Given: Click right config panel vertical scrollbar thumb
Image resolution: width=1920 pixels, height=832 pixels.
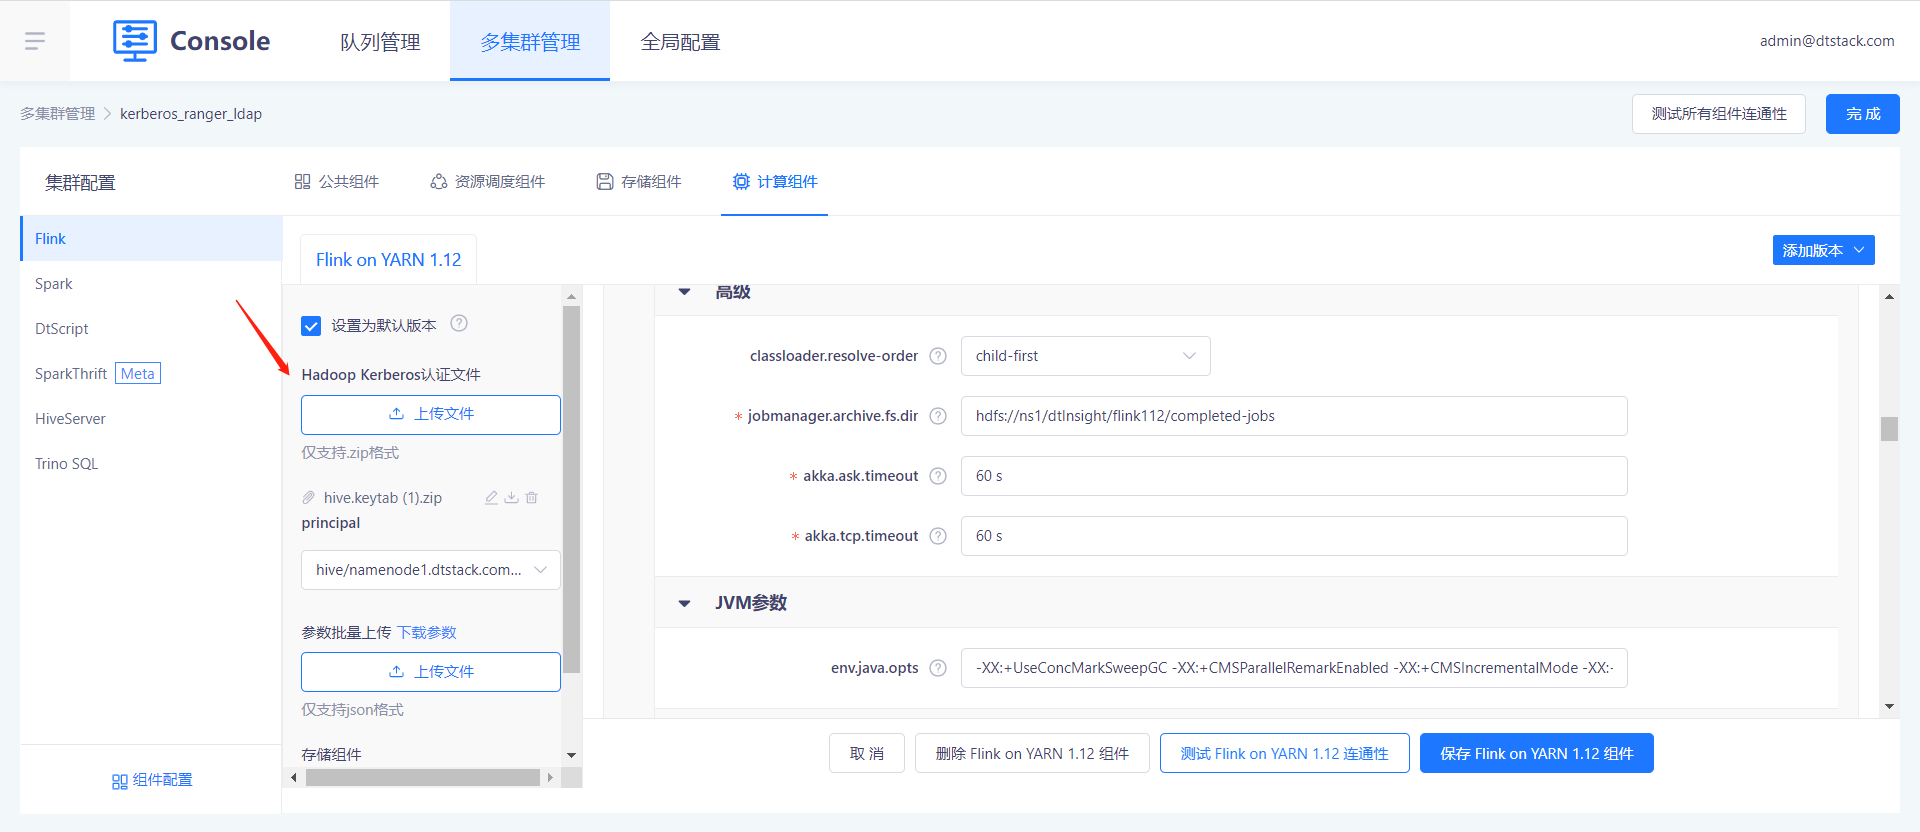Looking at the screenshot, I should coord(1889,429).
